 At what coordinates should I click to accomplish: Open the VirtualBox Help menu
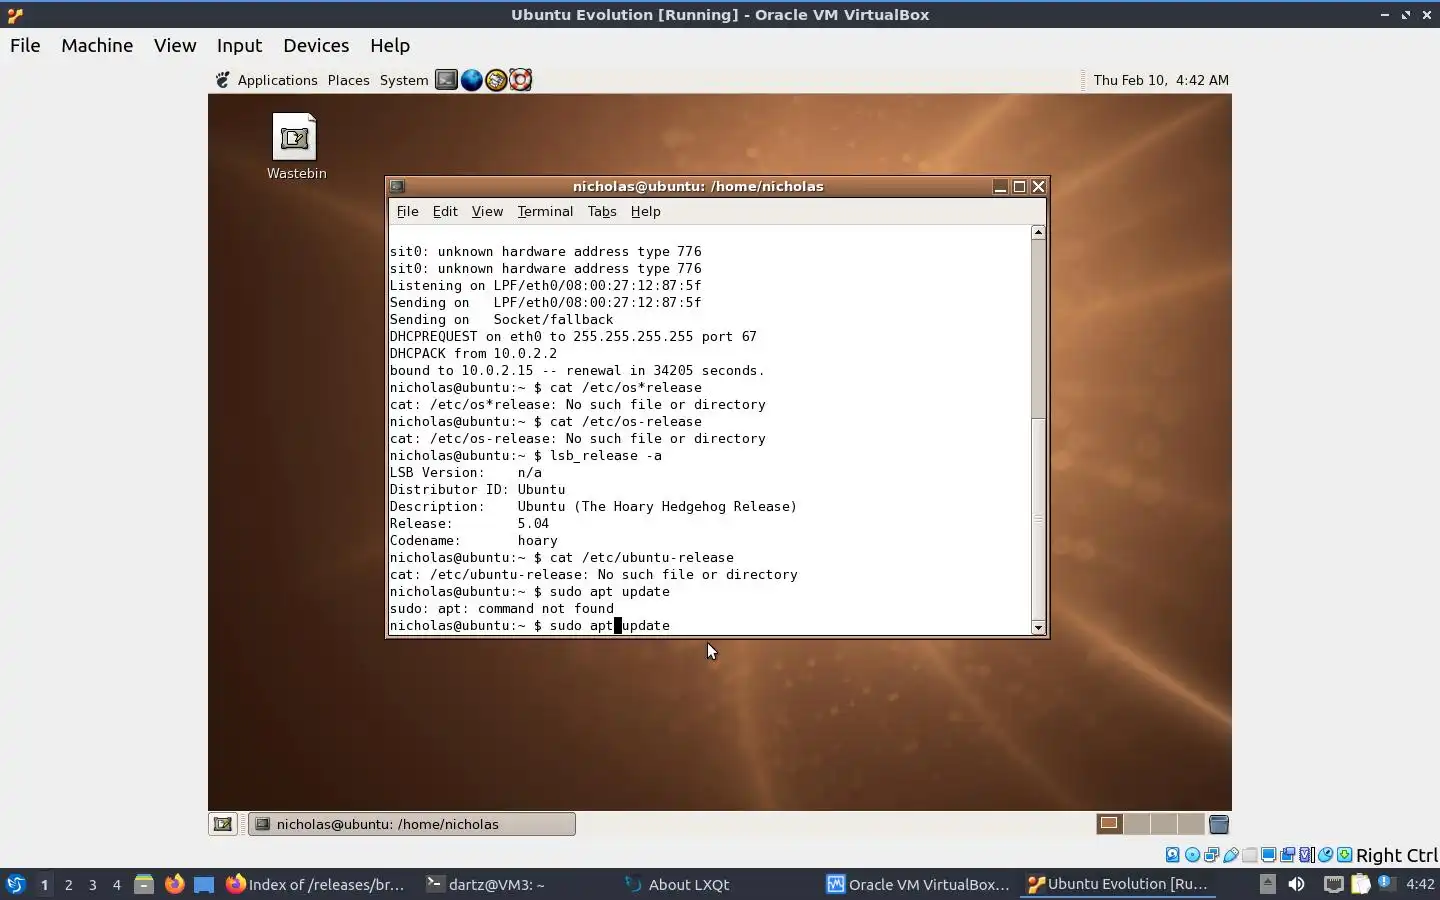point(390,45)
